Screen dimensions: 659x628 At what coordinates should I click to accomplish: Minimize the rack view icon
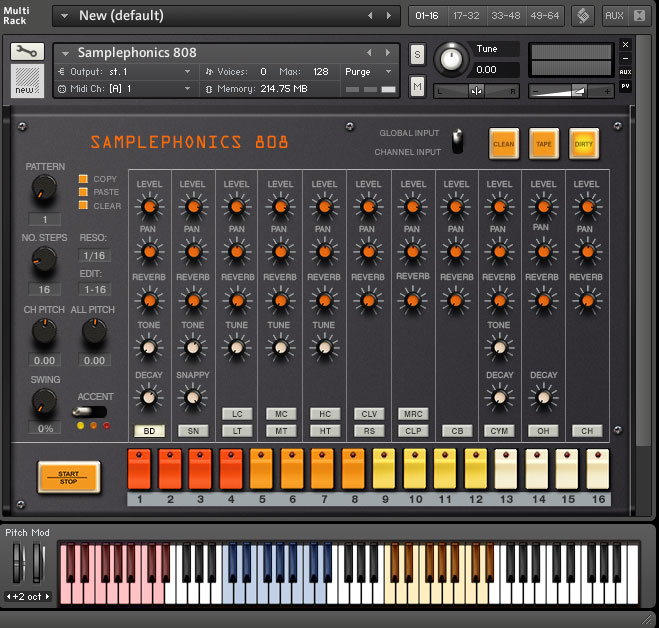(640, 15)
